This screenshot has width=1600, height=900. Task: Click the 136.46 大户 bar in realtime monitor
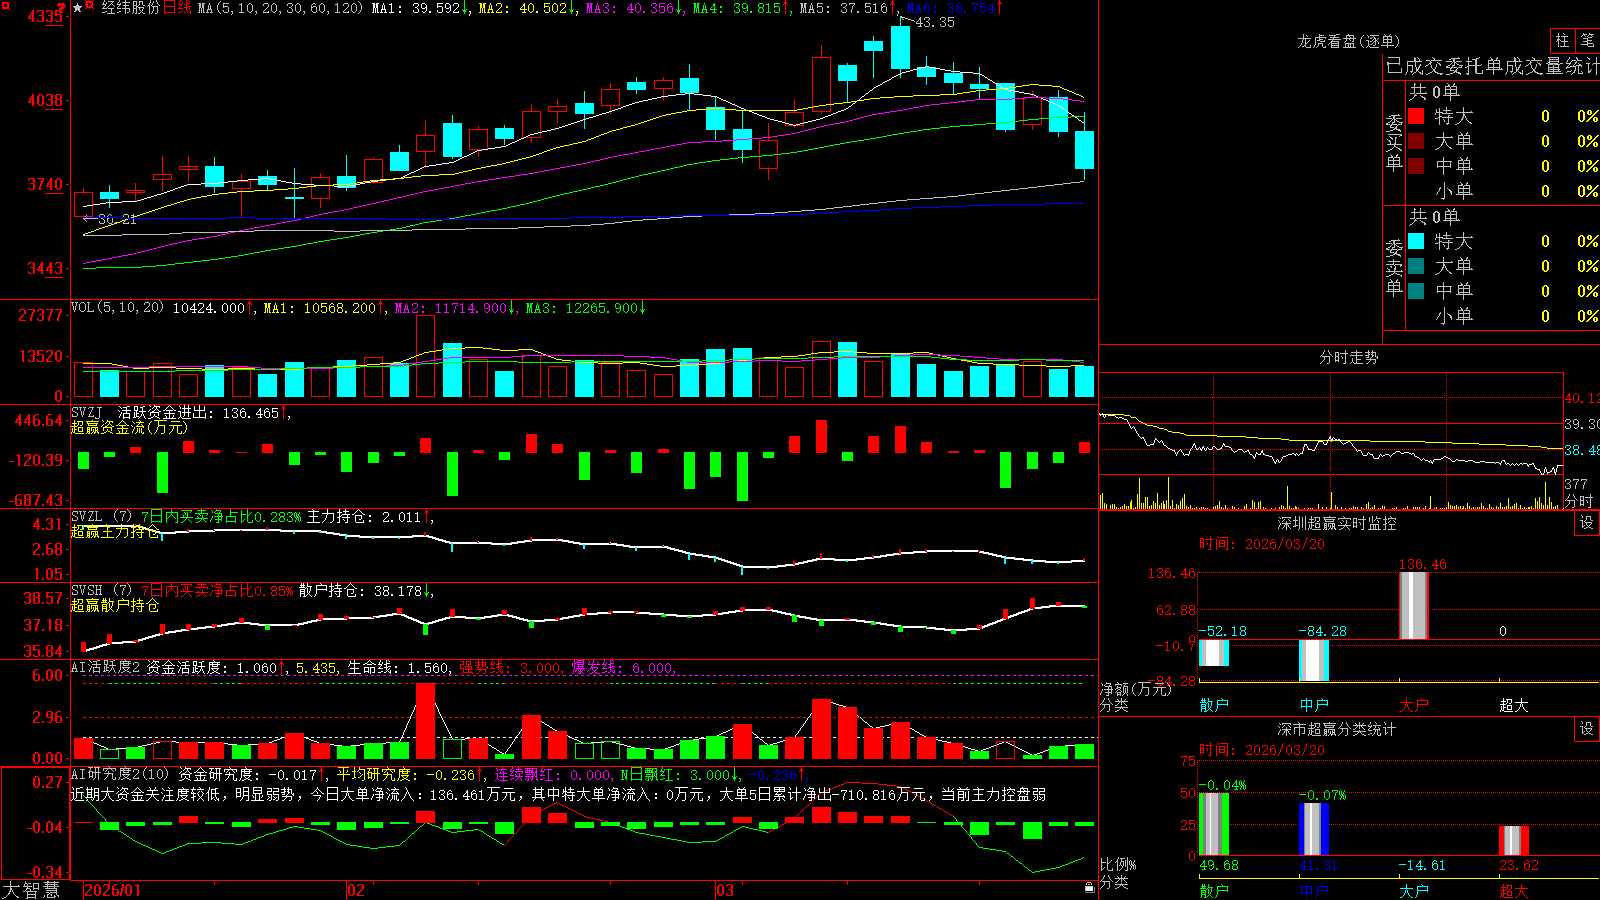tap(1414, 605)
